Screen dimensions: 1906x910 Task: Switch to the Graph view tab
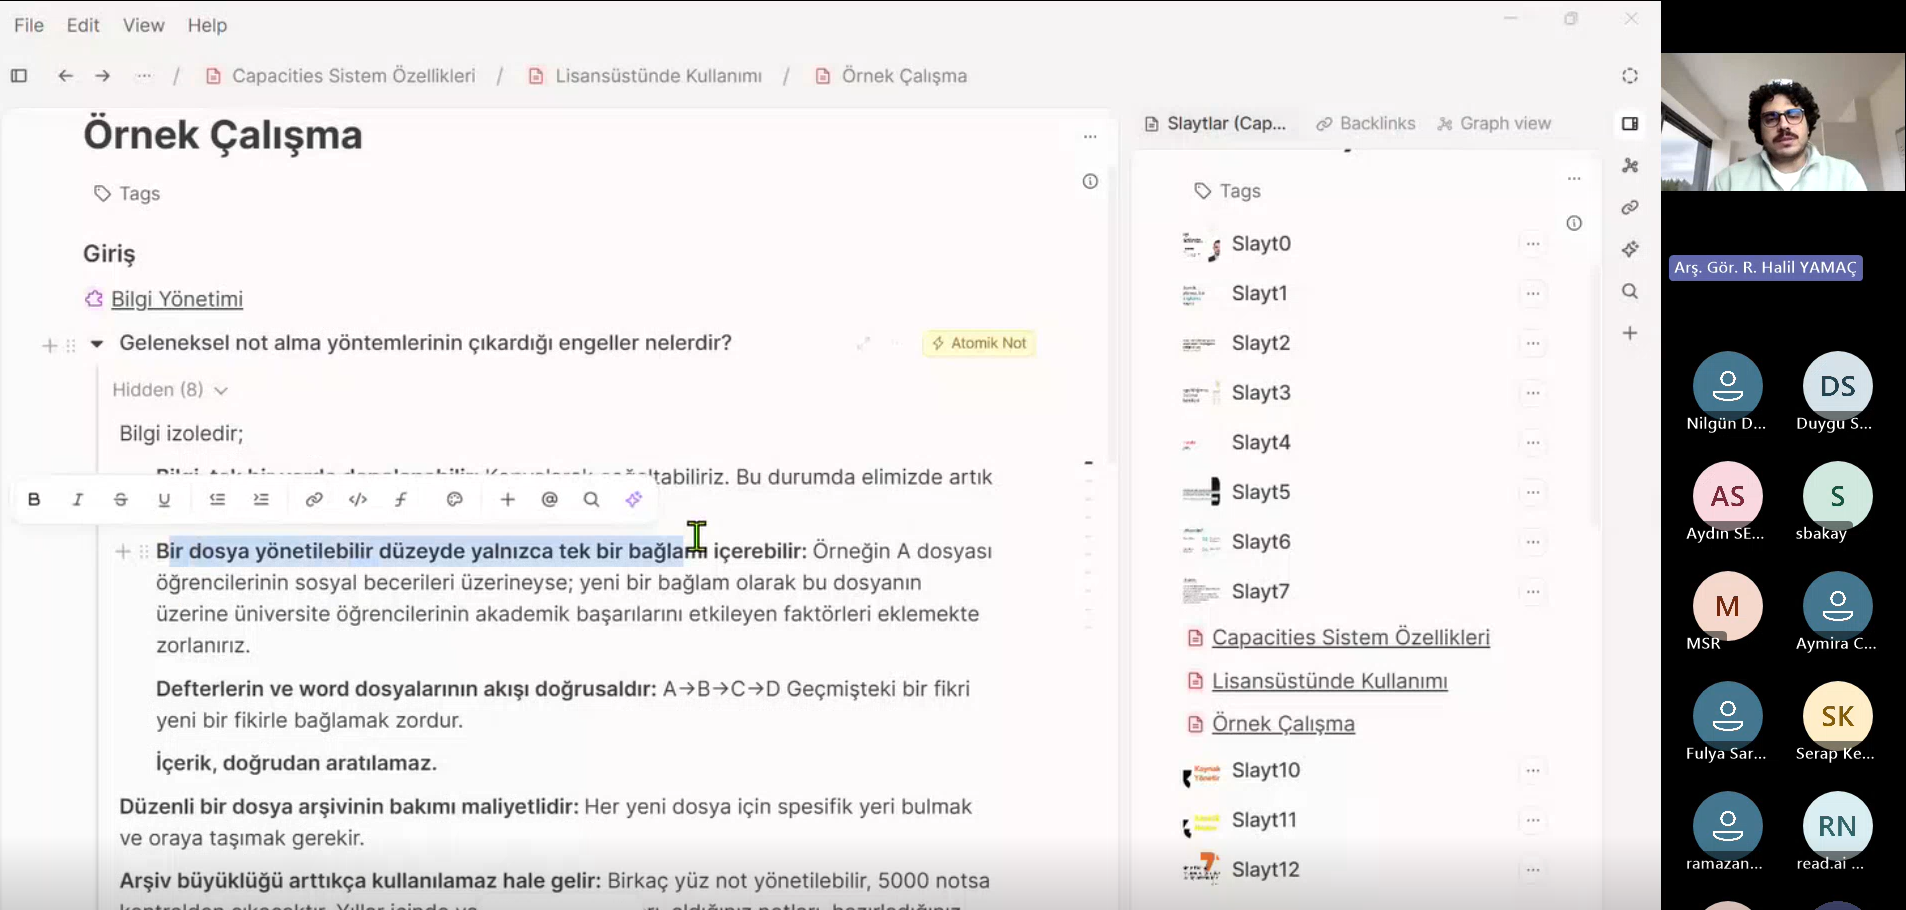pyautogui.click(x=1494, y=123)
